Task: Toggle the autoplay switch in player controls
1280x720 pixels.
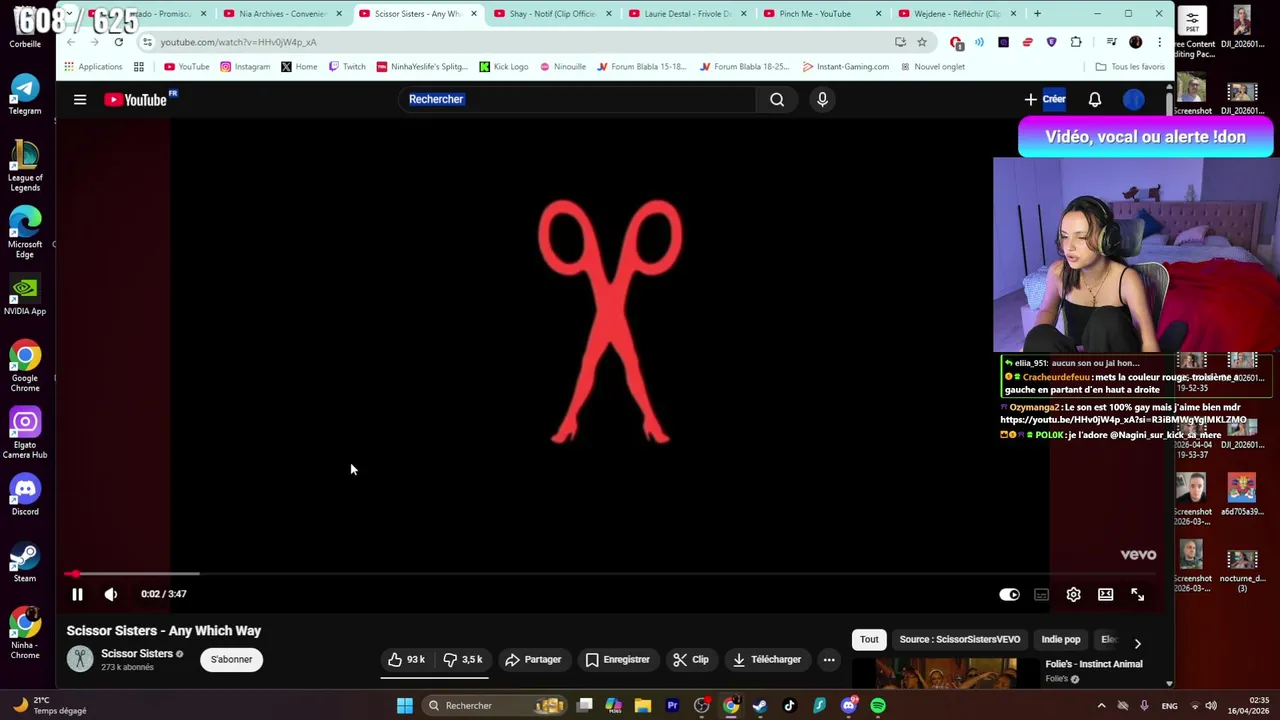Action: coord(1009,595)
